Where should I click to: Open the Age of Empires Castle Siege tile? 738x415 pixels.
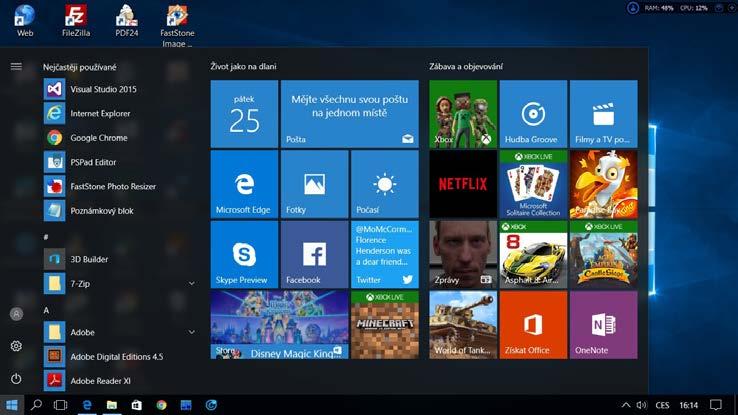tap(604, 255)
